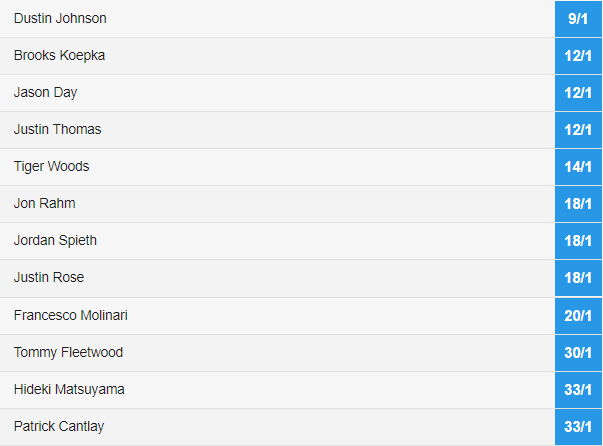Choose Jordan Spieth's 18/1 odds button

tap(578, 241)
